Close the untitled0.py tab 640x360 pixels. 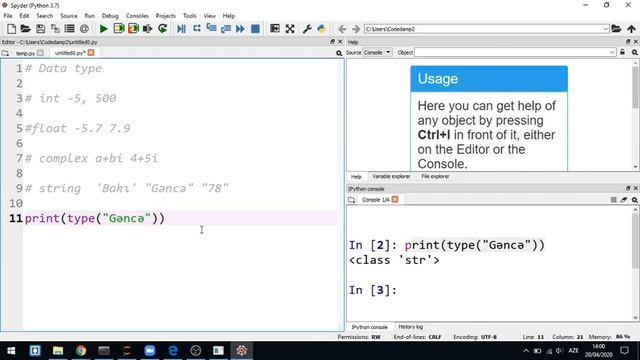pyautogui.click(x=91, y=52)
